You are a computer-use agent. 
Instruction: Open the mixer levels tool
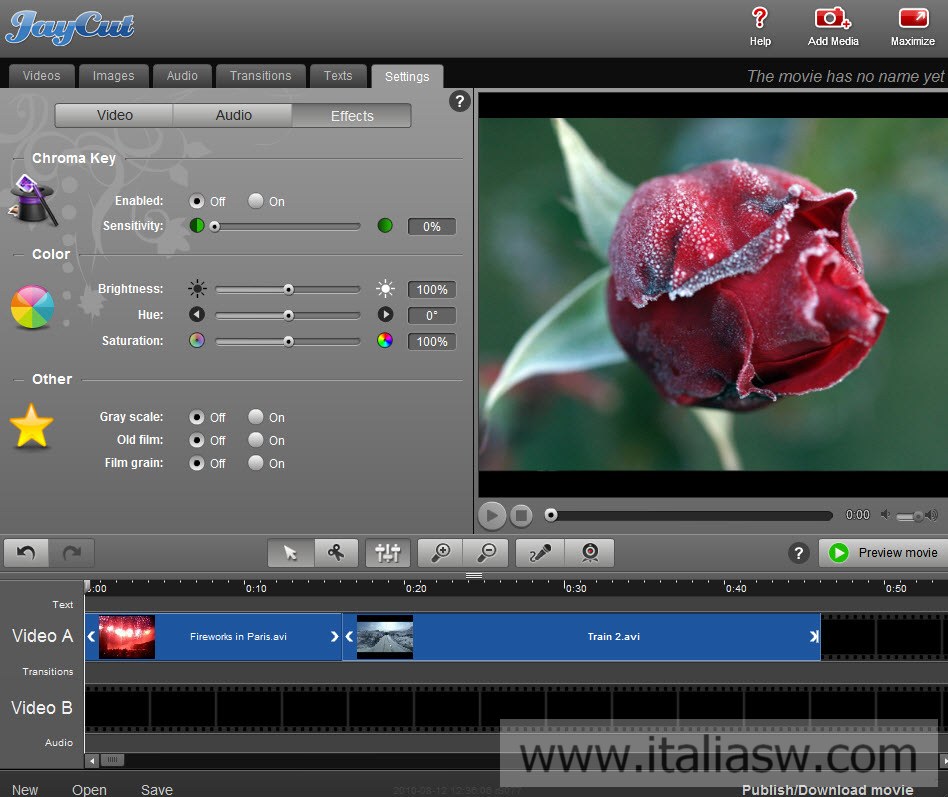pyautogui.click(x=388, y=553)
